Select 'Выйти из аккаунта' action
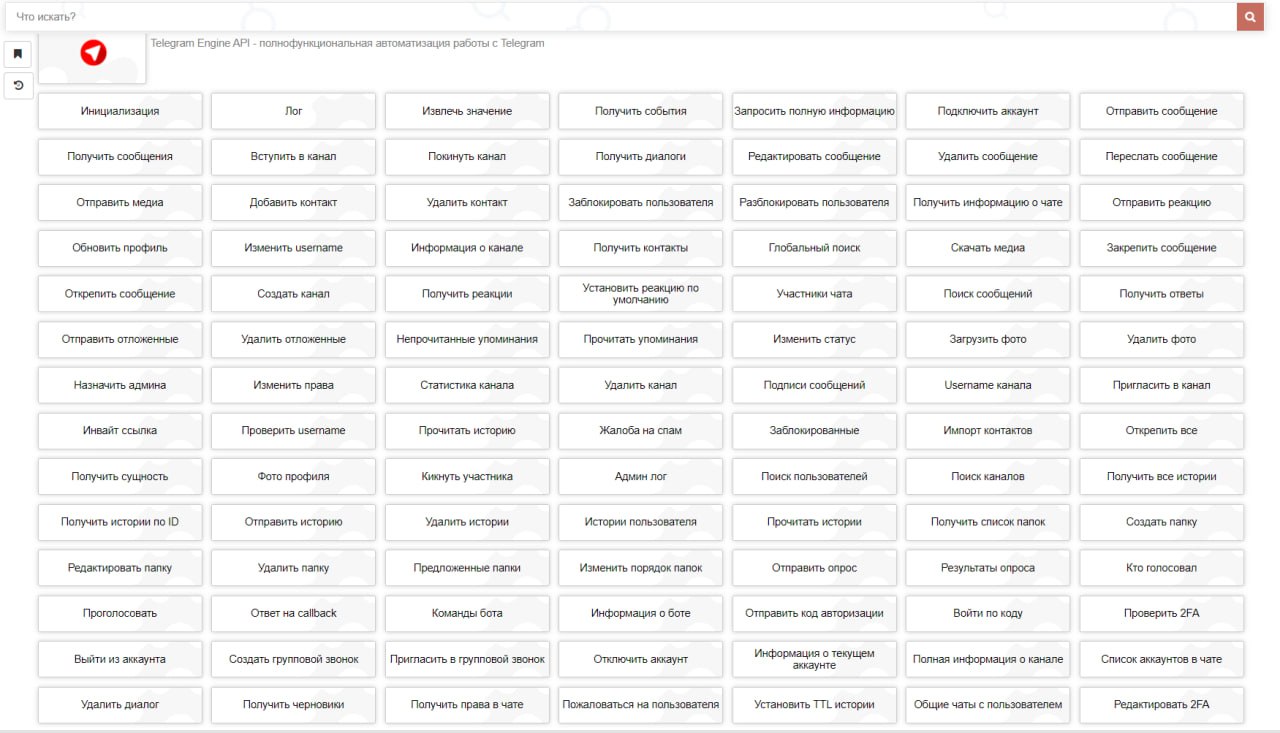Viewport: 1280px width, 733px height. (120, 660)
